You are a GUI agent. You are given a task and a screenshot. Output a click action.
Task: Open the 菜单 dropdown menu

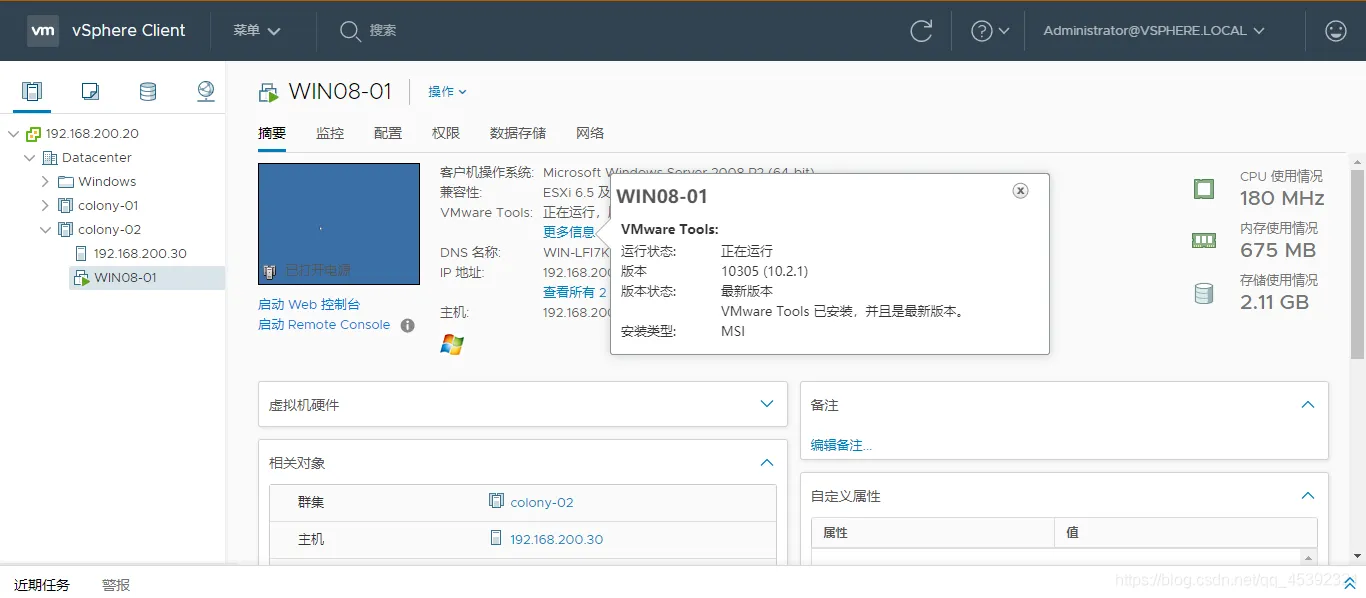tap(257, 31)
